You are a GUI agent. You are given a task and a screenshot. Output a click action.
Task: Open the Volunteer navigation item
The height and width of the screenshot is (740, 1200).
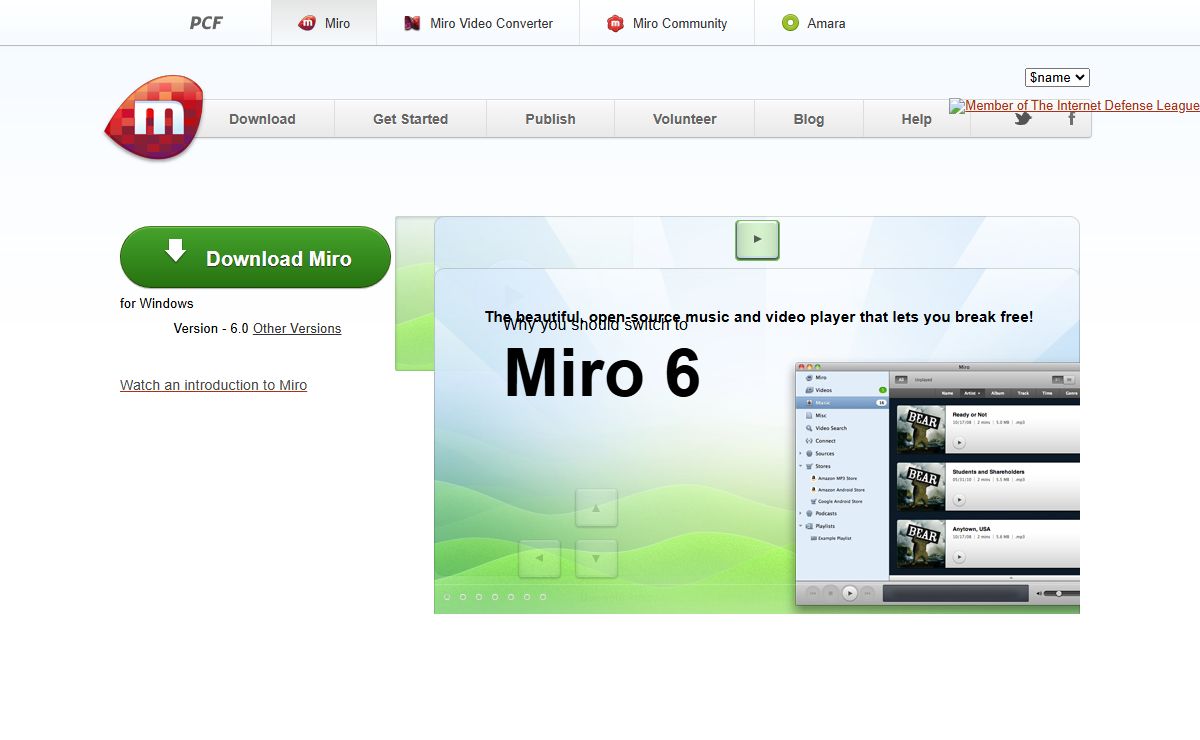(x=684, y=119)
